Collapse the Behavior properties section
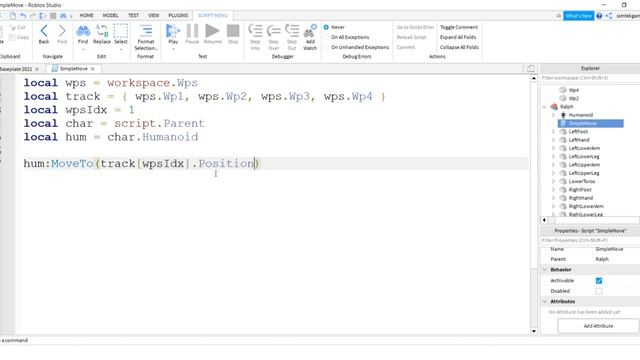Image resolution: width=640 pixels, height=360 pixels. click(545, 270)
